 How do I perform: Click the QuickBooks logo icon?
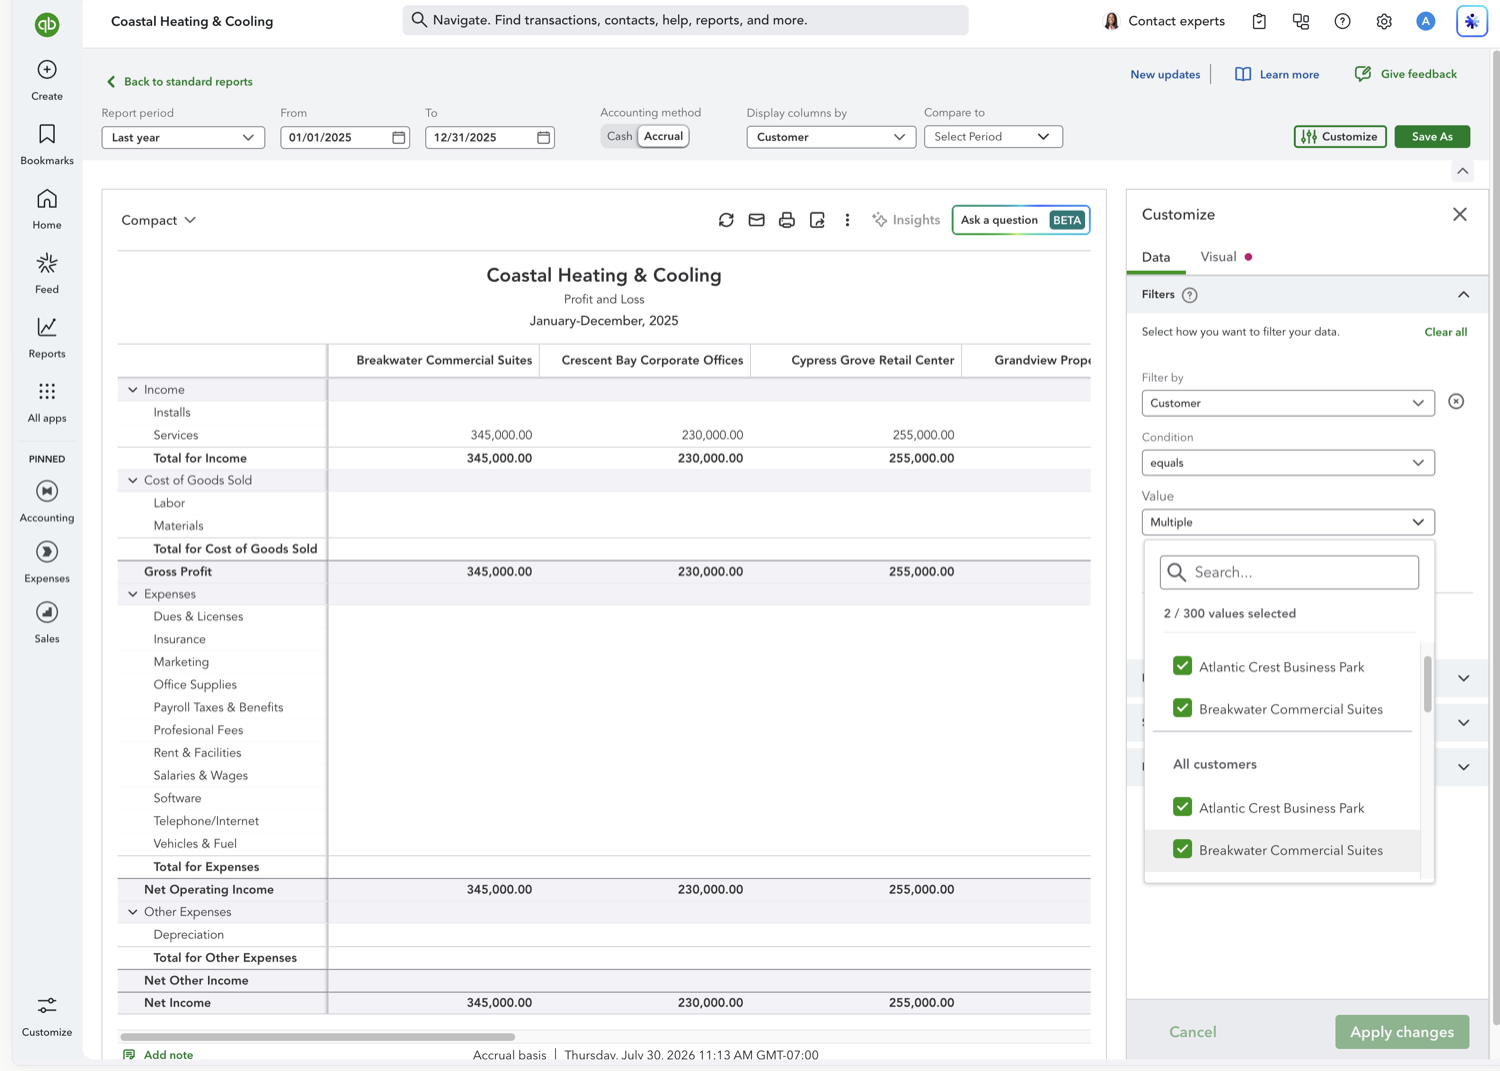click(x=47, y=24)
